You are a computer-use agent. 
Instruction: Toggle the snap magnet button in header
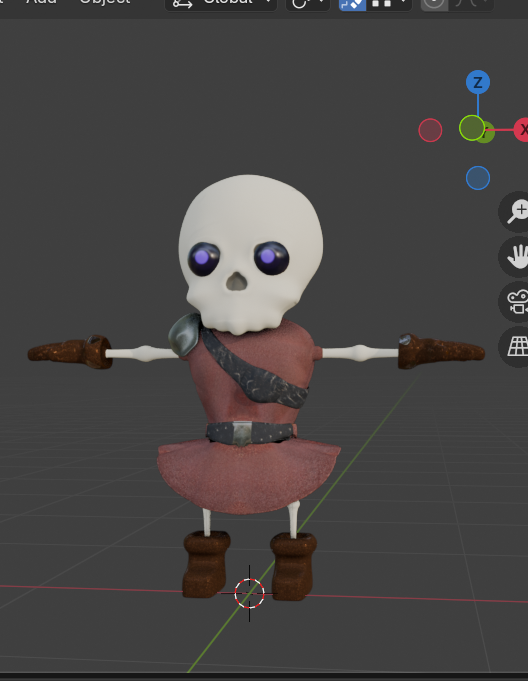[352, 3]
